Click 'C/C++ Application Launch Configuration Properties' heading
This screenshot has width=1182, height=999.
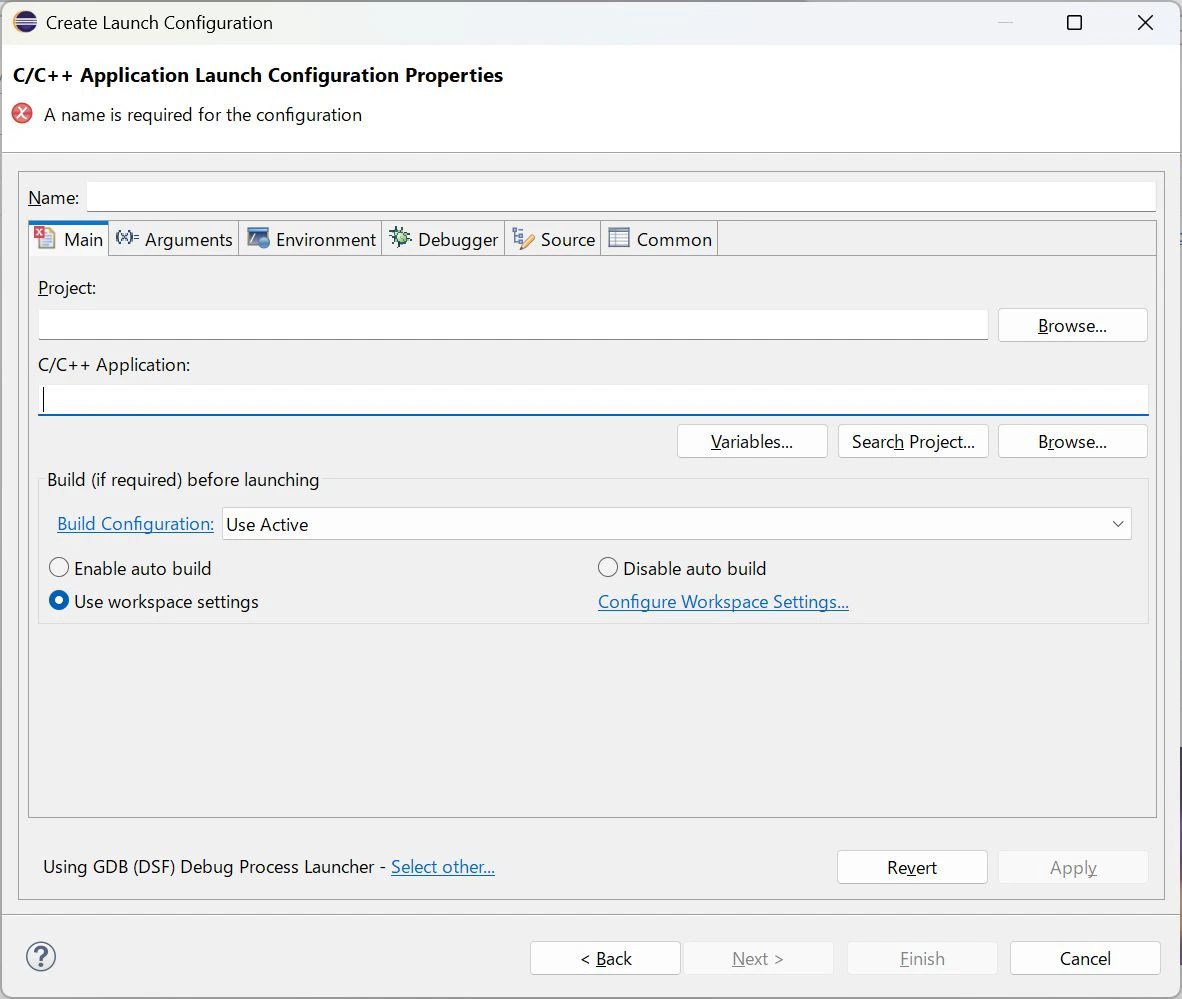click(258, 75)
